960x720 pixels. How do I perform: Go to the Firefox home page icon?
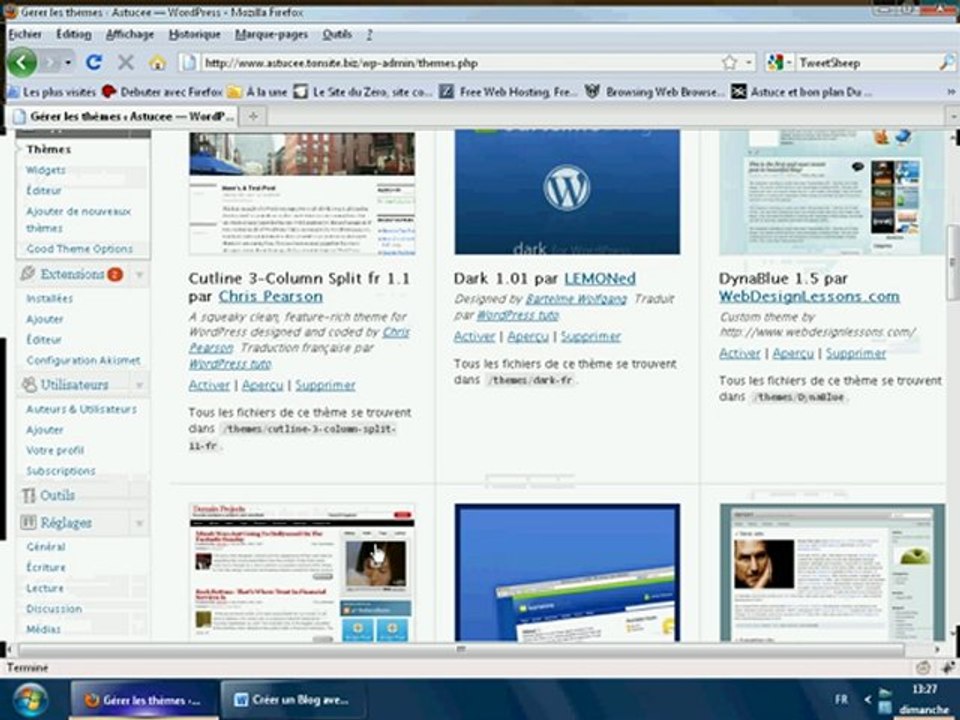[x=157, y=62]
